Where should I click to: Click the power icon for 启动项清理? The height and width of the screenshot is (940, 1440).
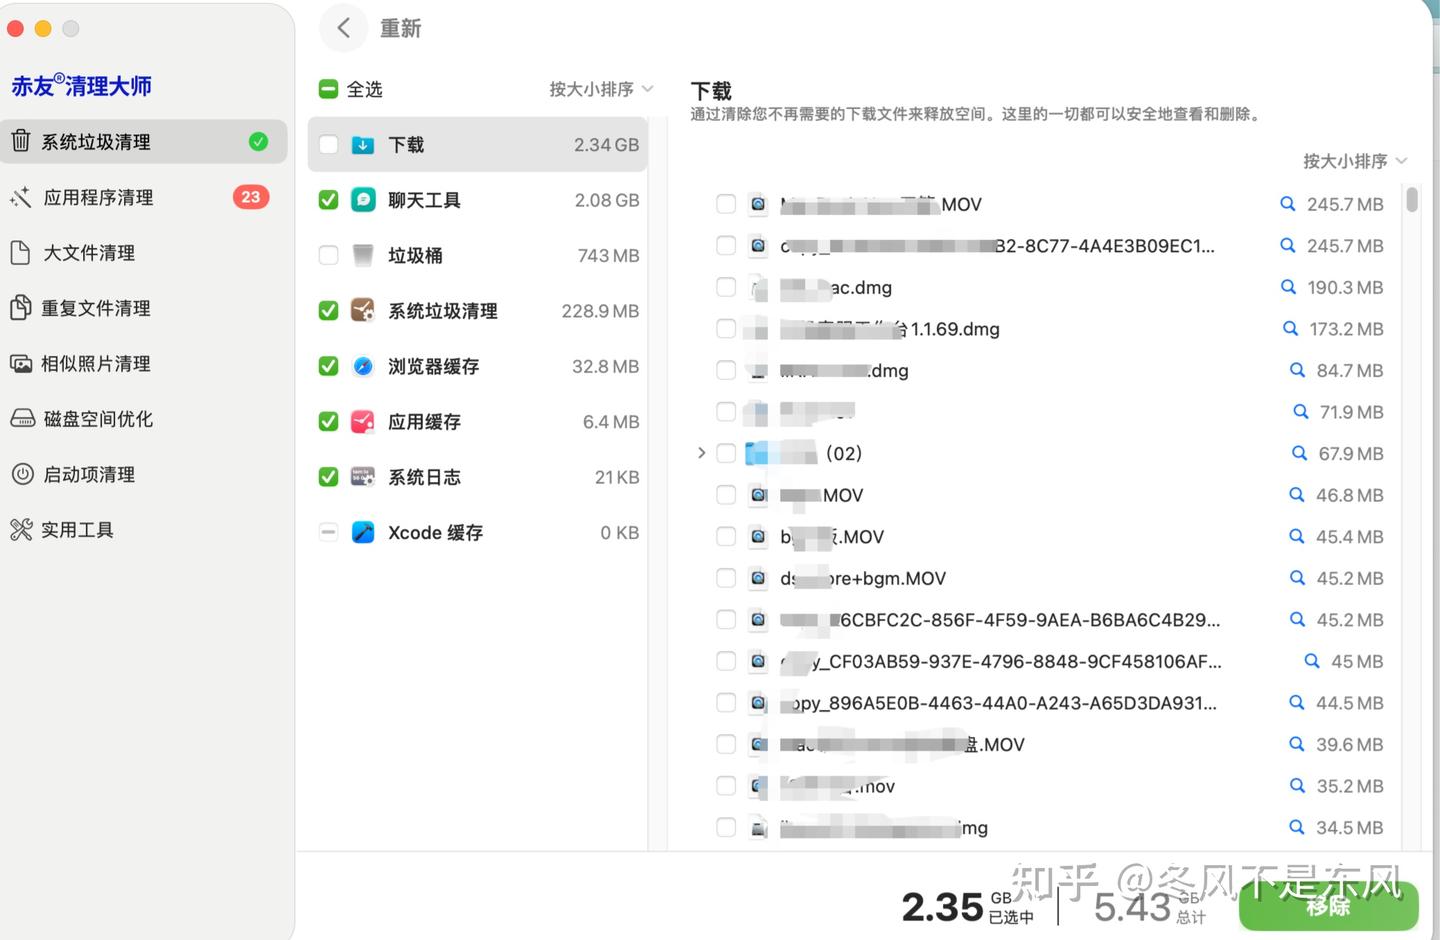click(x=22, y=474)
